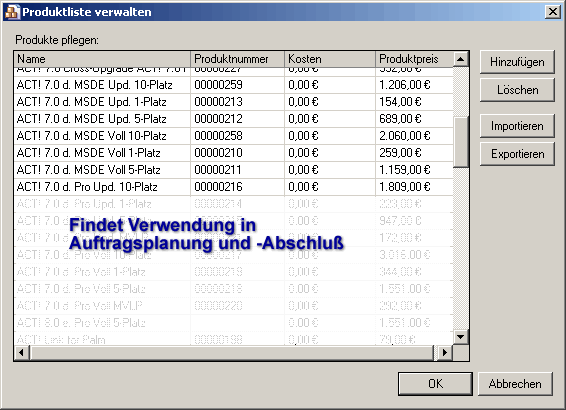Click product number 00000212
The width and height of the screenshot is (566, 410).
tap(218, 119)
